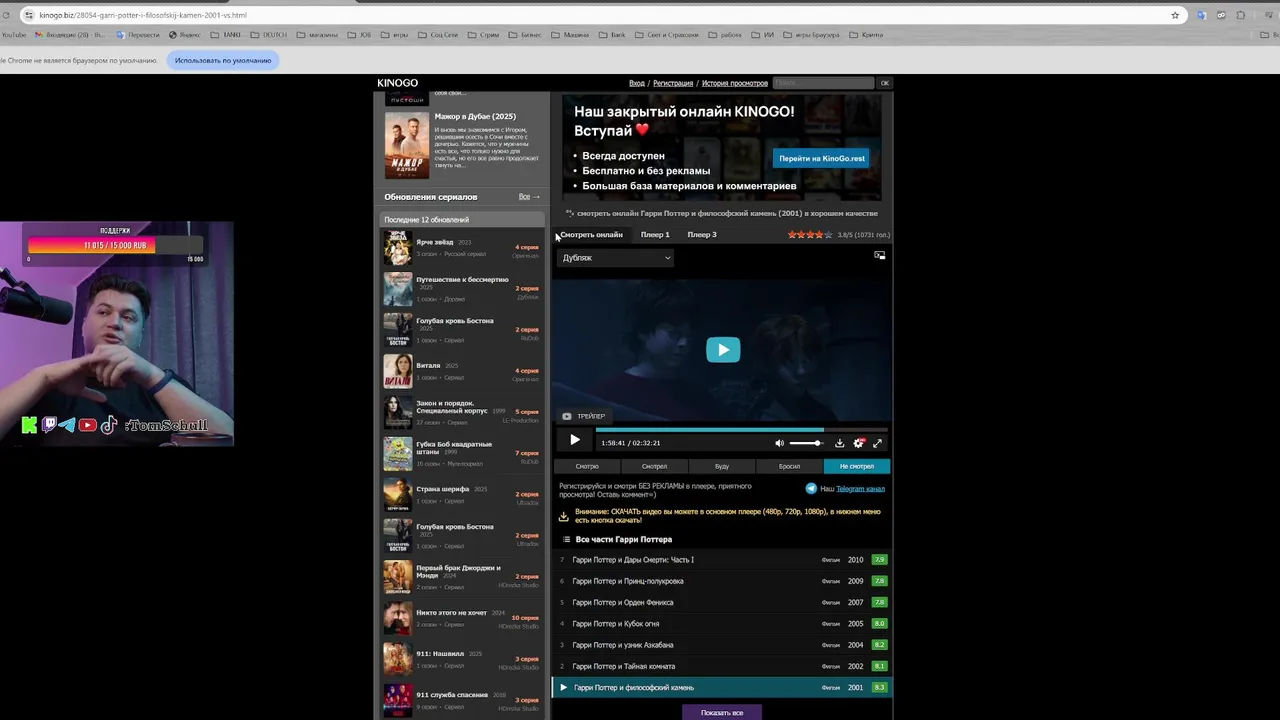1280x720 pixels.
Task: Switch to Смотреть онлайн tab
Action: [591, 235]
